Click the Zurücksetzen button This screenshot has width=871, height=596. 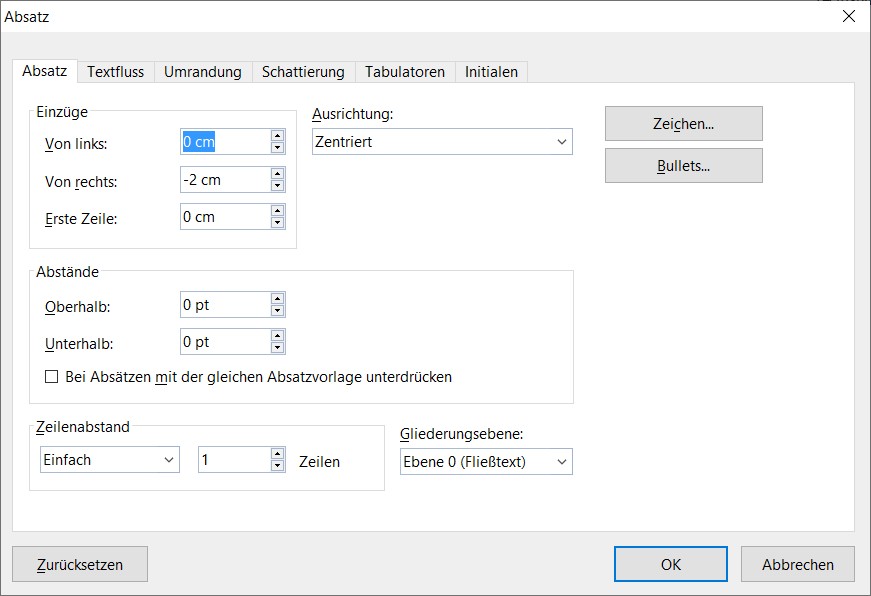click(x=80, y=564)
